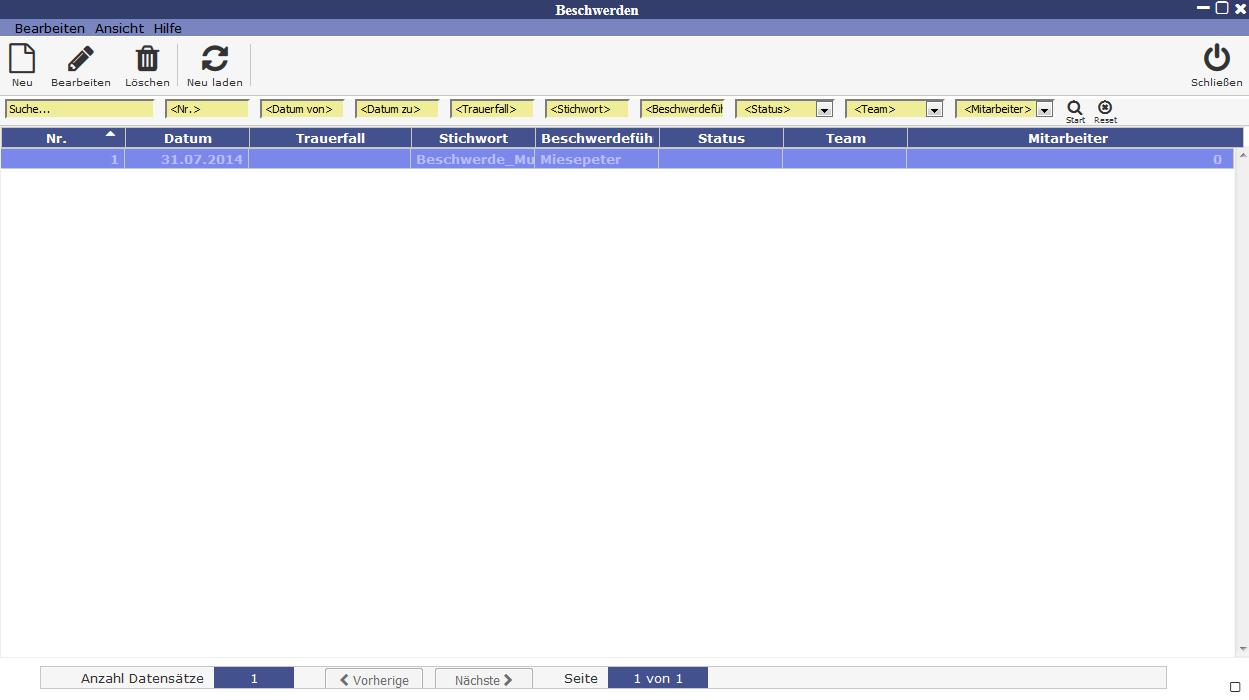Open the Bearbeiten menu
1249x700 pixels.
(50, 28)
